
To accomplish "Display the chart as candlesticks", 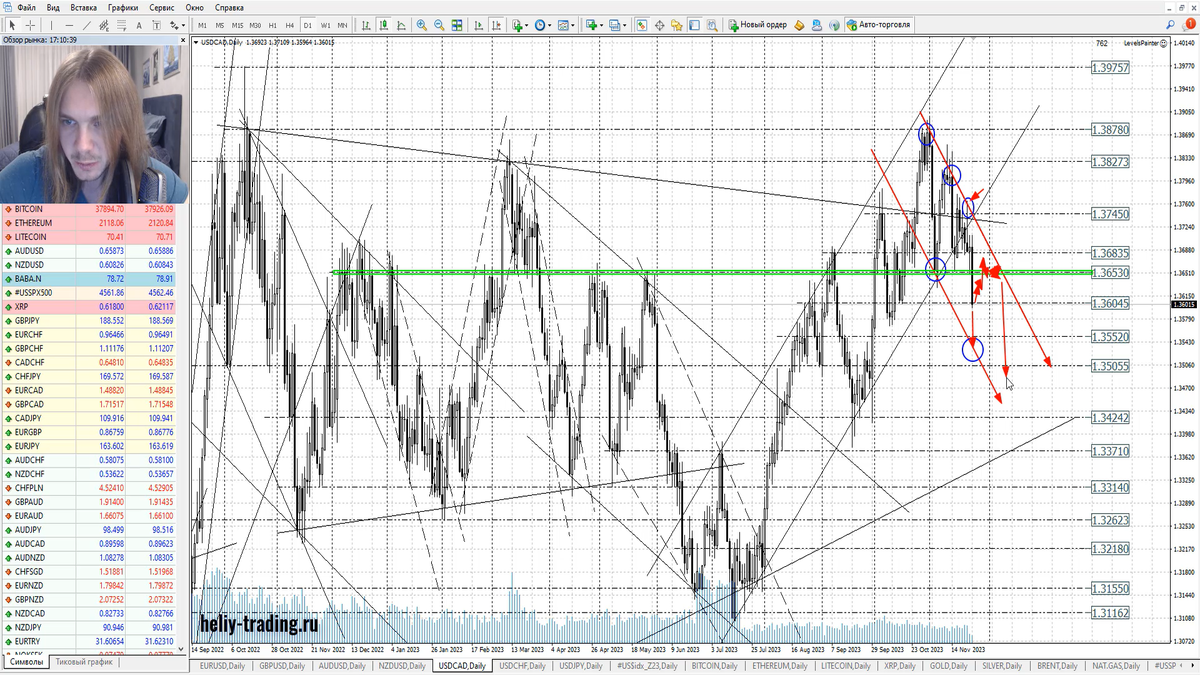I will click(384, 24).
